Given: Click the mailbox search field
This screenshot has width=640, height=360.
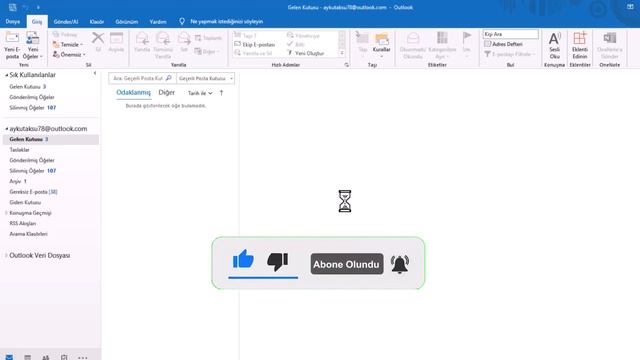Looking at the screenshot, I should (138, 78).
